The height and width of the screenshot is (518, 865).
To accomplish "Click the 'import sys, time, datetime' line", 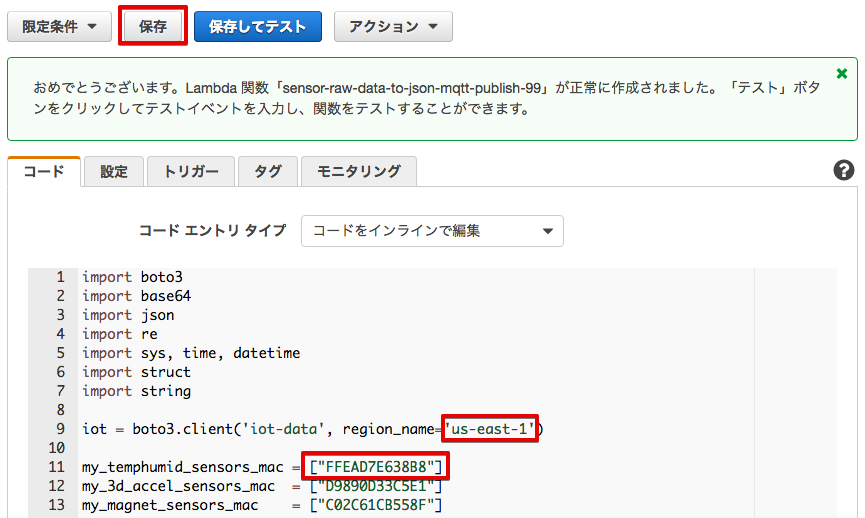I will tap(191, 353).
